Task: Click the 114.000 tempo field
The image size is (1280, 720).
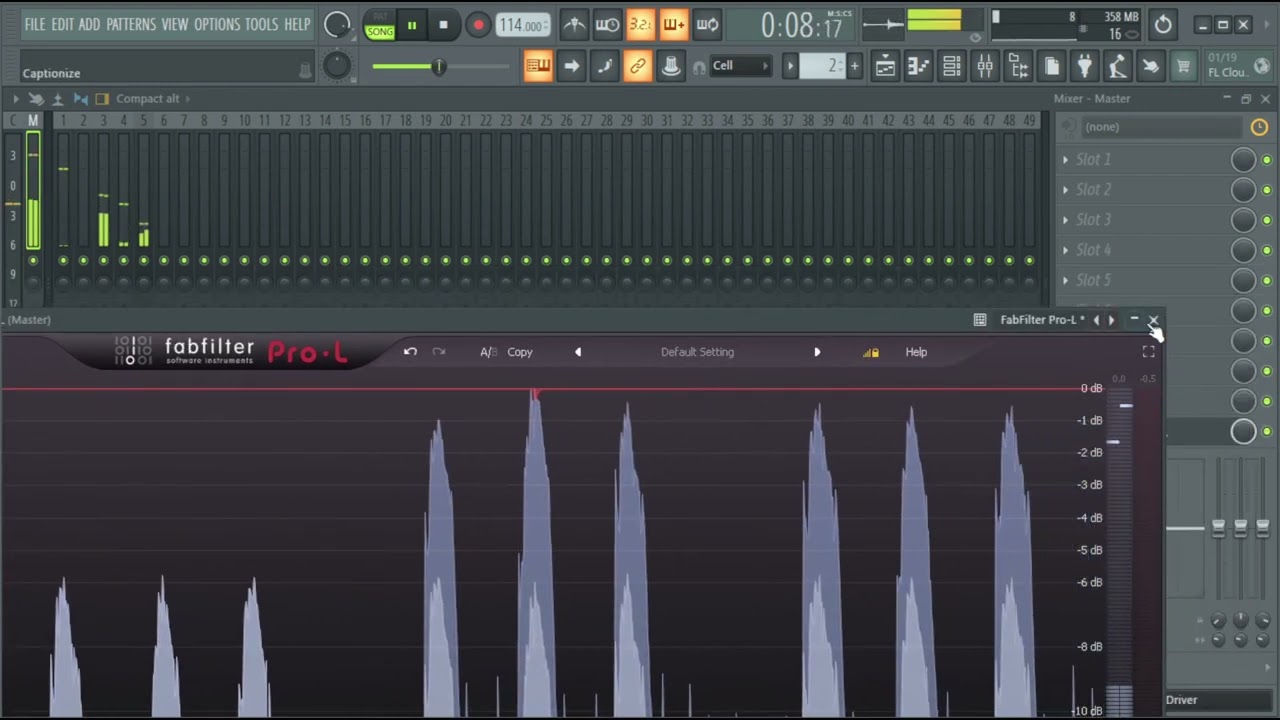Action: point(522,26)
